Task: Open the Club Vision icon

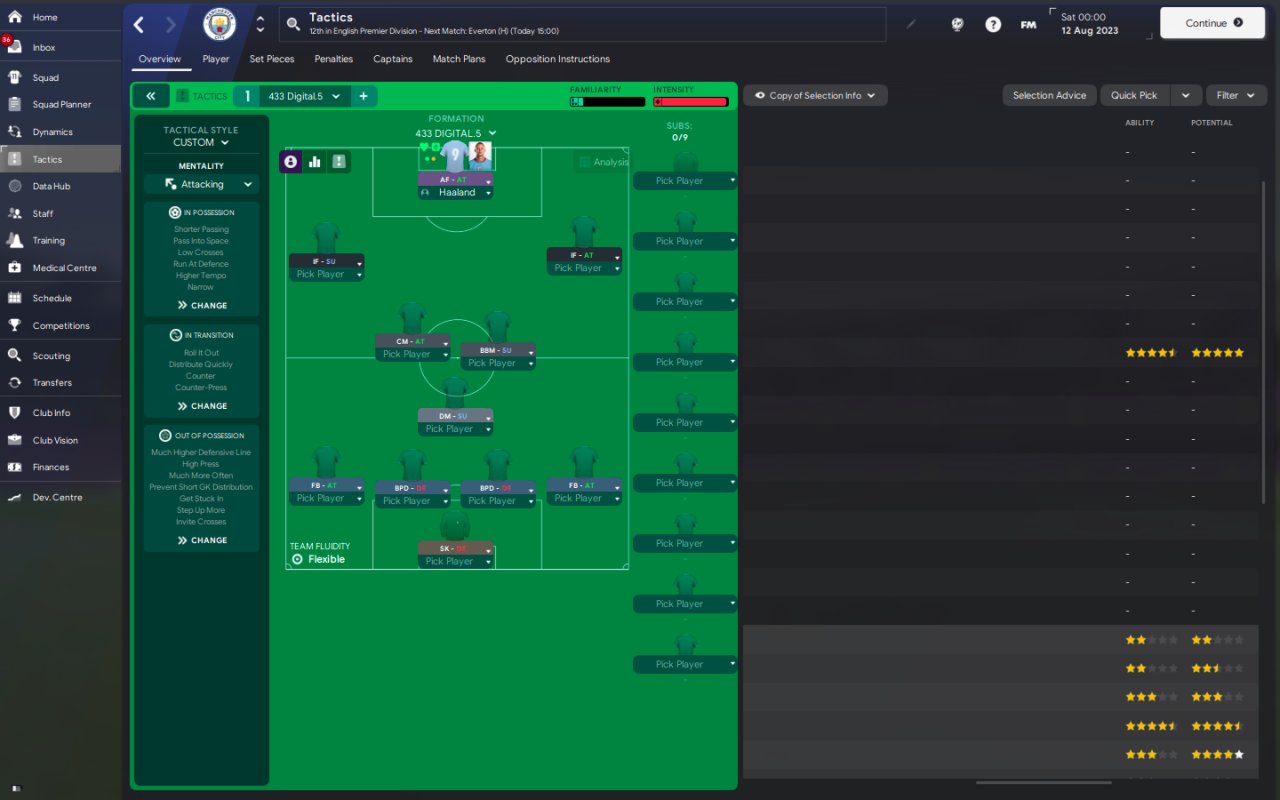Action: point(15,440)
